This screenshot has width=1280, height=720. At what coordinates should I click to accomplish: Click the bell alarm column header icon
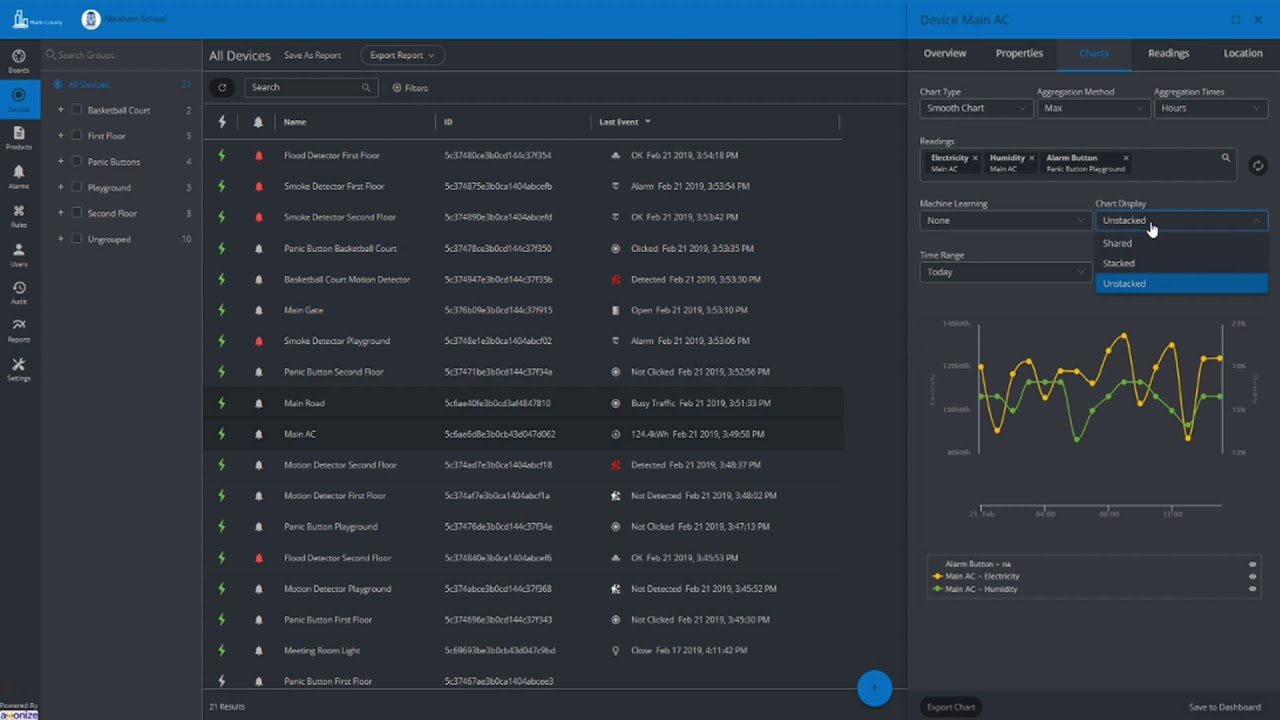click(258, 122)
